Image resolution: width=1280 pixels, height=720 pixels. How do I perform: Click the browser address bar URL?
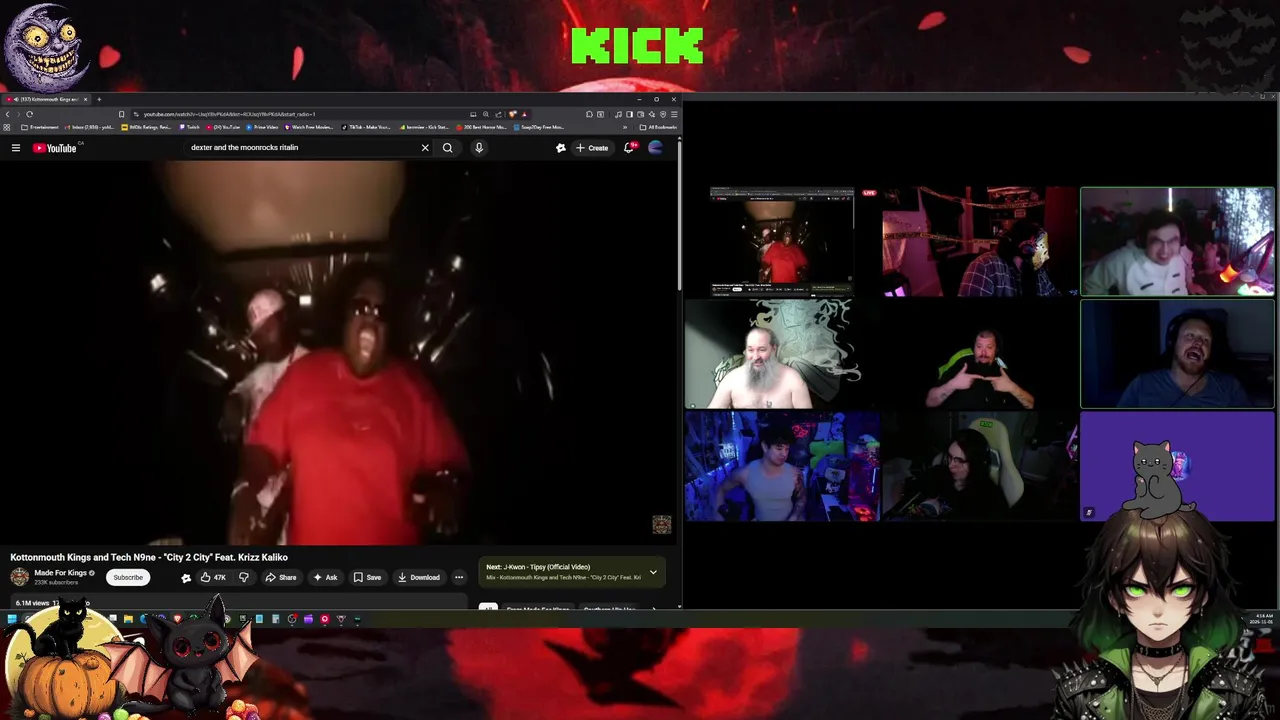[230, 114]
